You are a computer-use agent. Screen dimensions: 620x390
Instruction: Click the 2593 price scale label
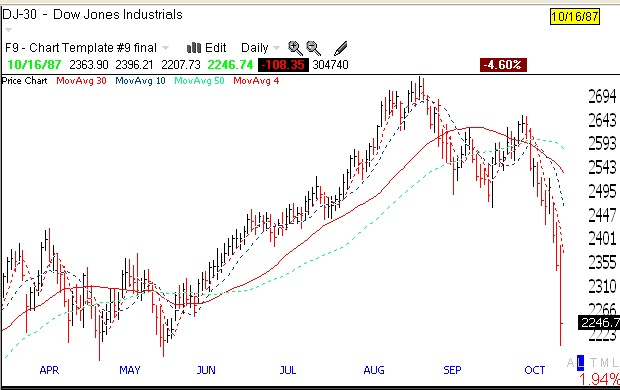[x=602, y=143]
